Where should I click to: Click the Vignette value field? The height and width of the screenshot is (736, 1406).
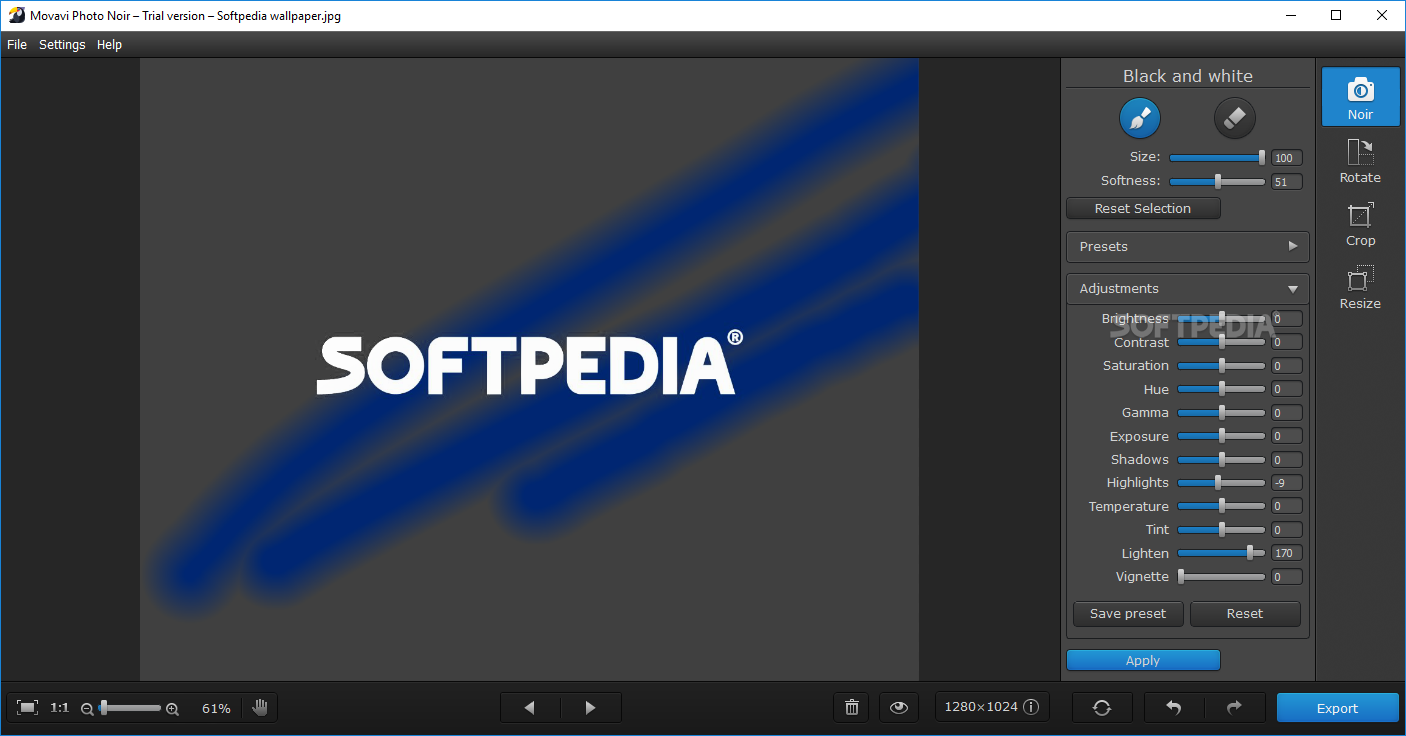click(1286, 577)
